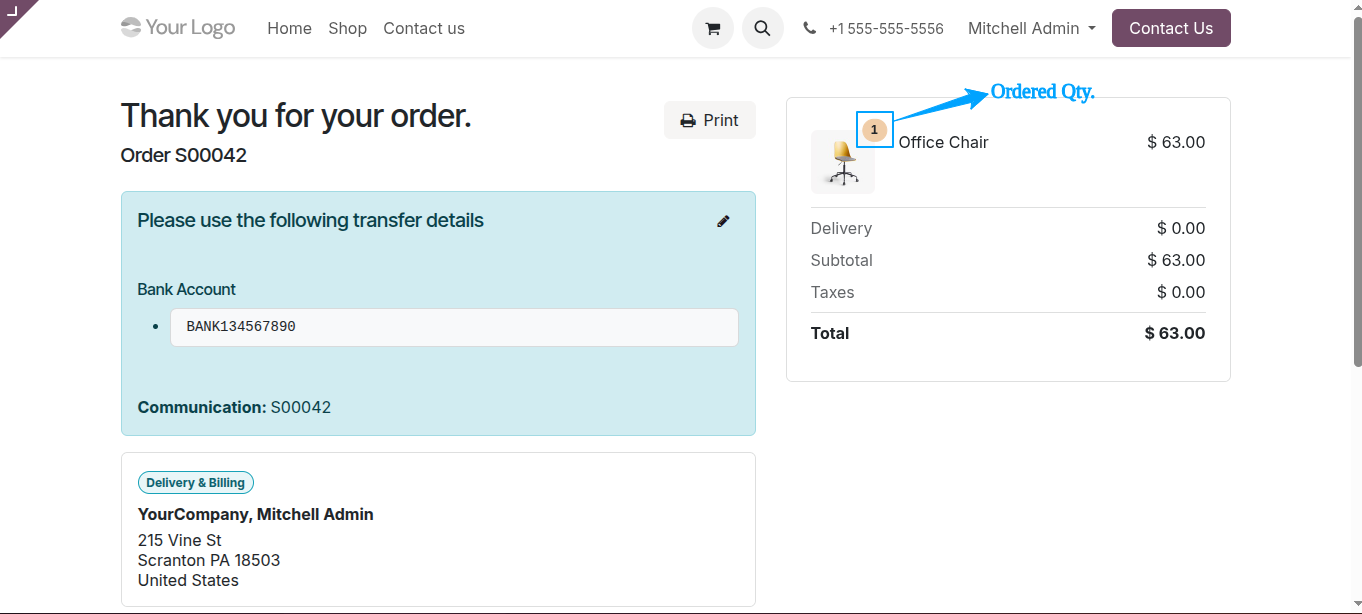Click the BANK134567890 account field
The width and height of the screenshot is (1362, 614).
click(454, 327)
